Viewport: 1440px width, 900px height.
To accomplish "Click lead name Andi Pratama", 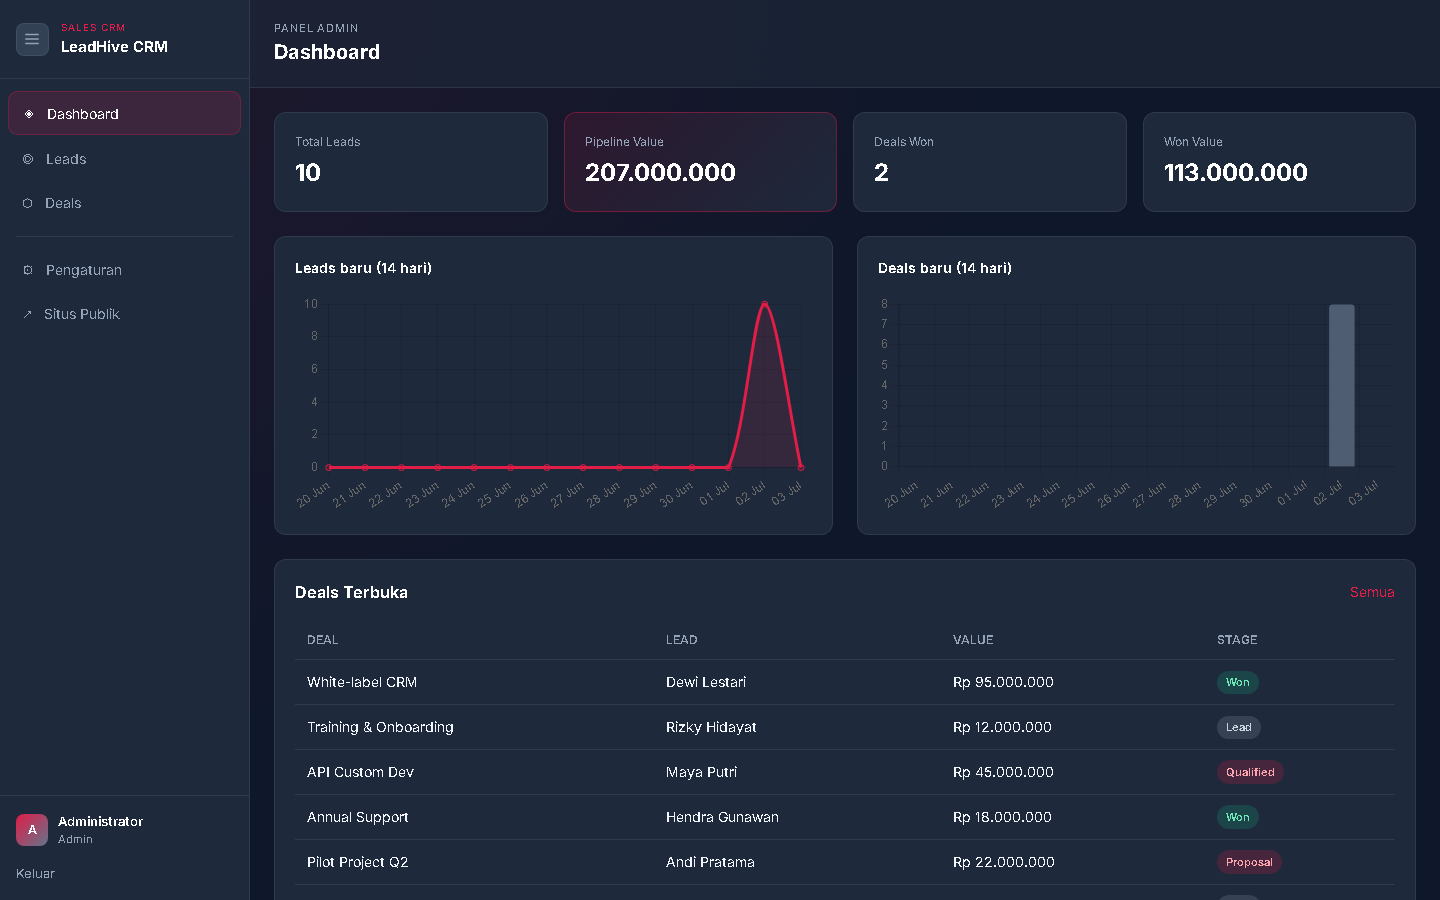I will (x=710, y=862).
